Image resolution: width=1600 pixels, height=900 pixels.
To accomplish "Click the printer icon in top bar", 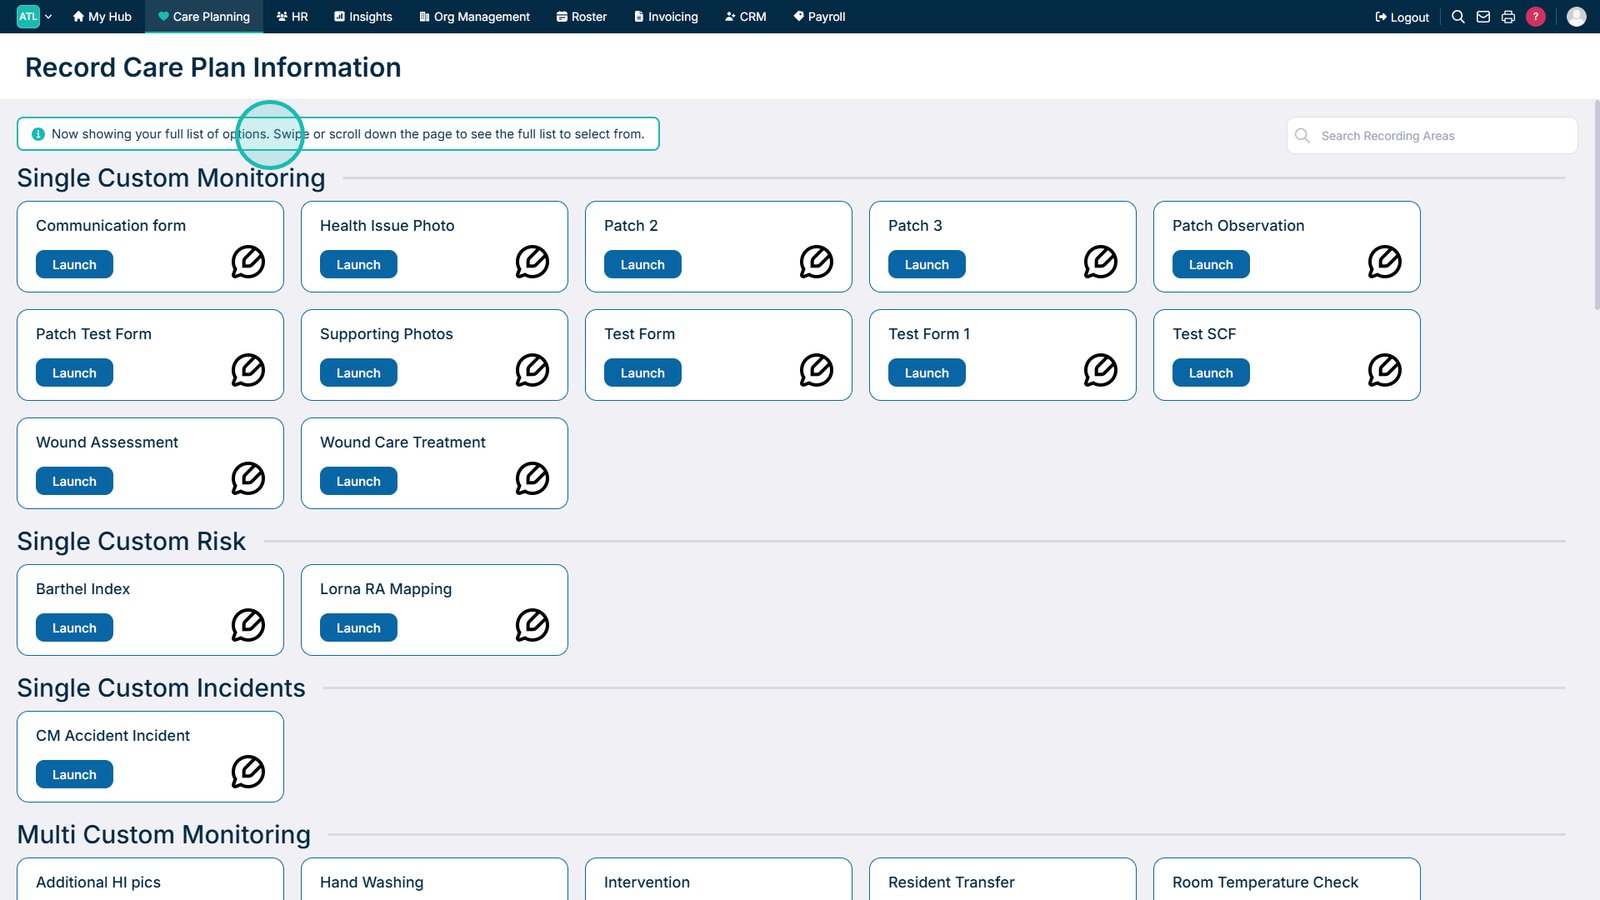I will (x=1508, y=17).
